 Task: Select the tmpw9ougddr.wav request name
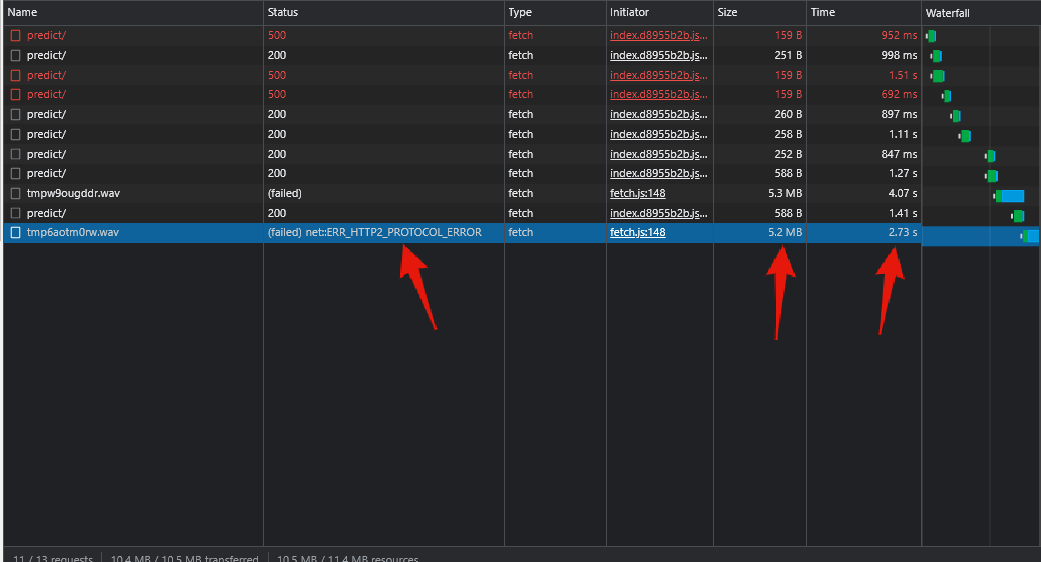[73, 194]
